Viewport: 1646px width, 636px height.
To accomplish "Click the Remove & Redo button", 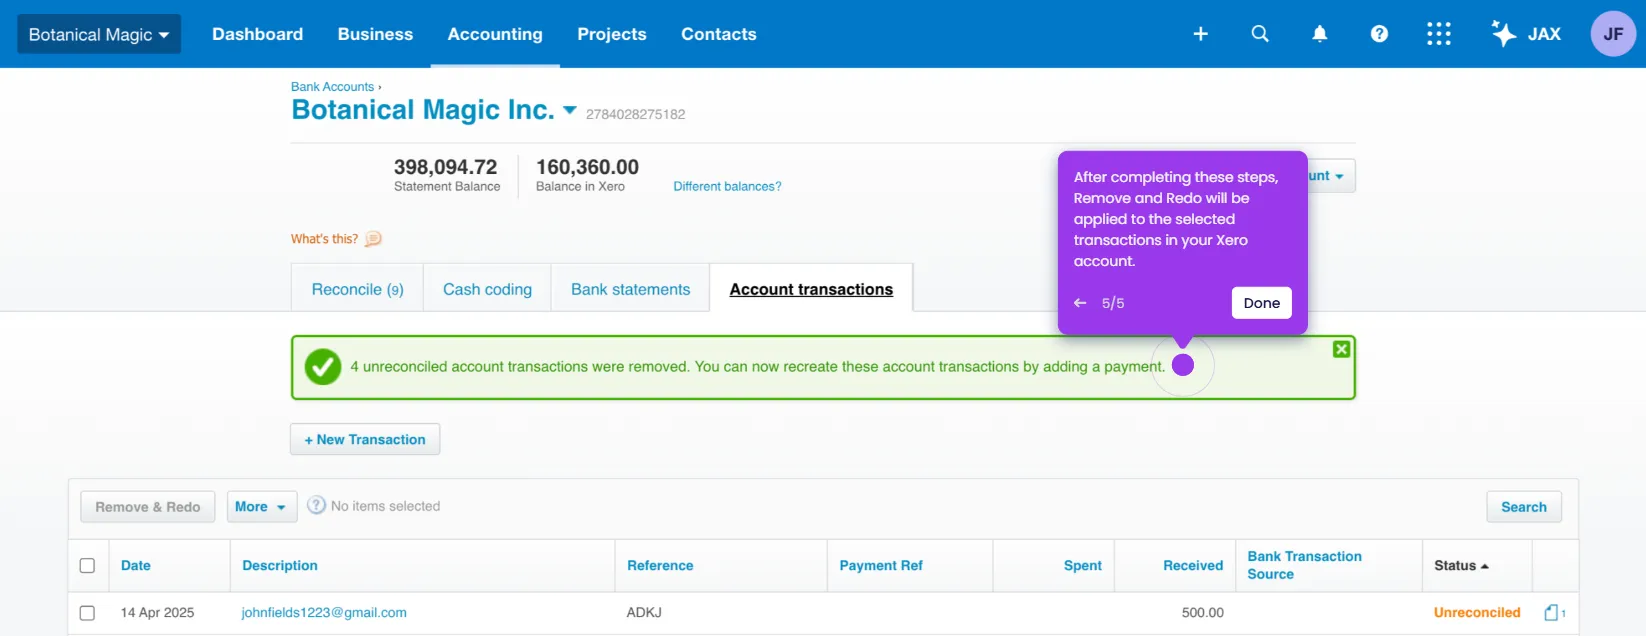I will click(x=148, y=507).
